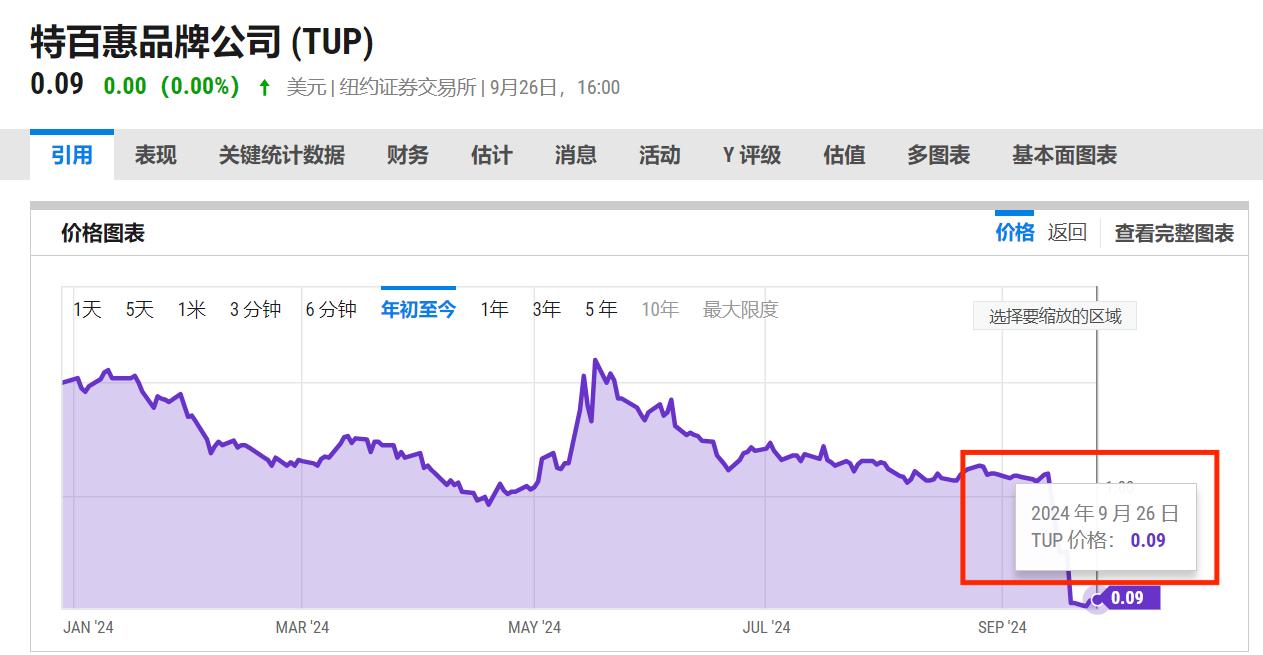The width and height of the screenshot is (1263, 655).
Task: Open the 表现 tab
Action: 156,155
